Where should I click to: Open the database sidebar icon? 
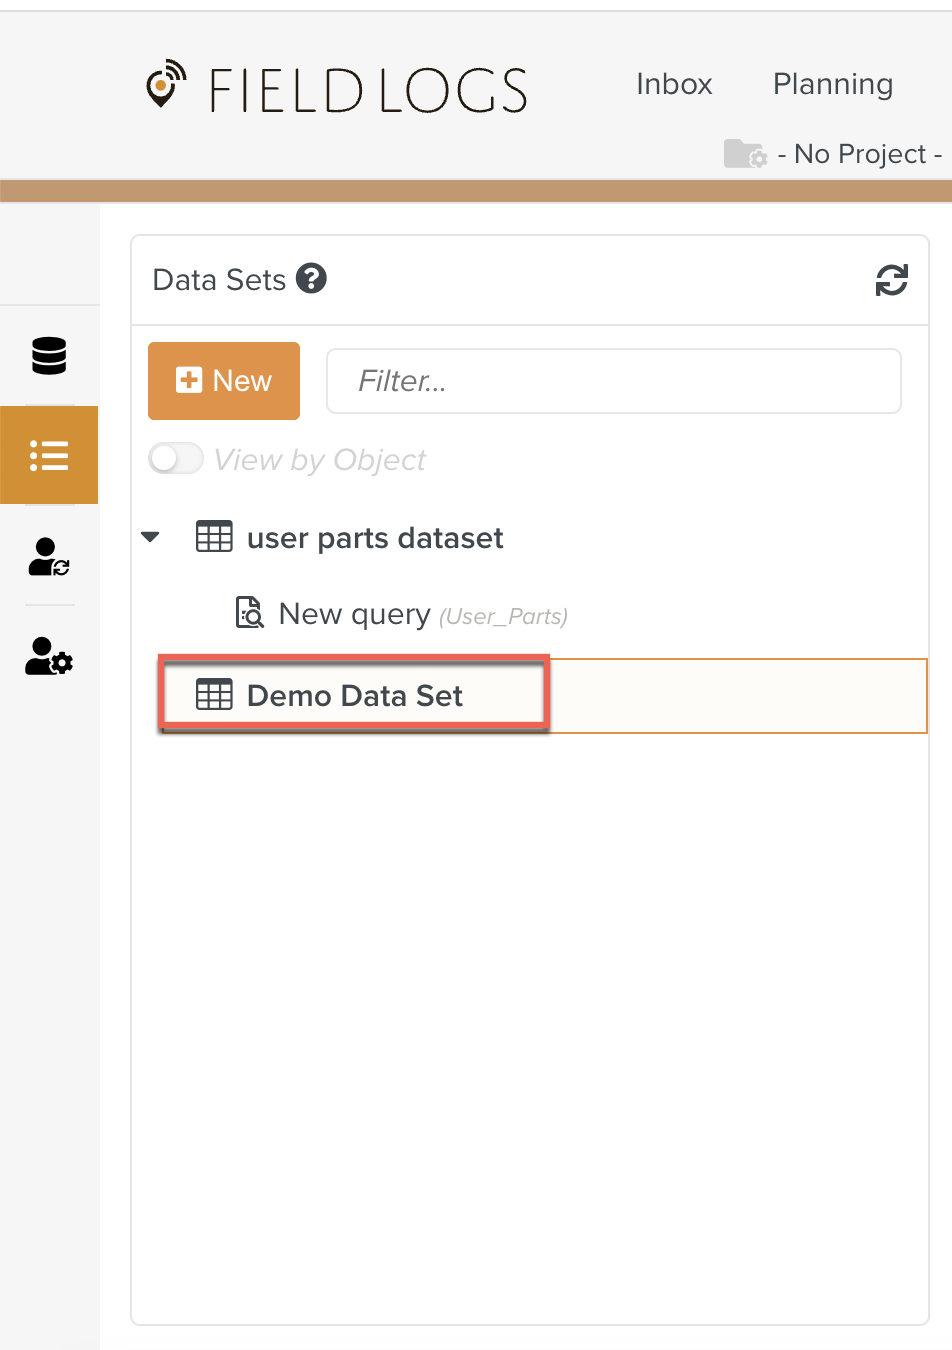click(49, 355)
